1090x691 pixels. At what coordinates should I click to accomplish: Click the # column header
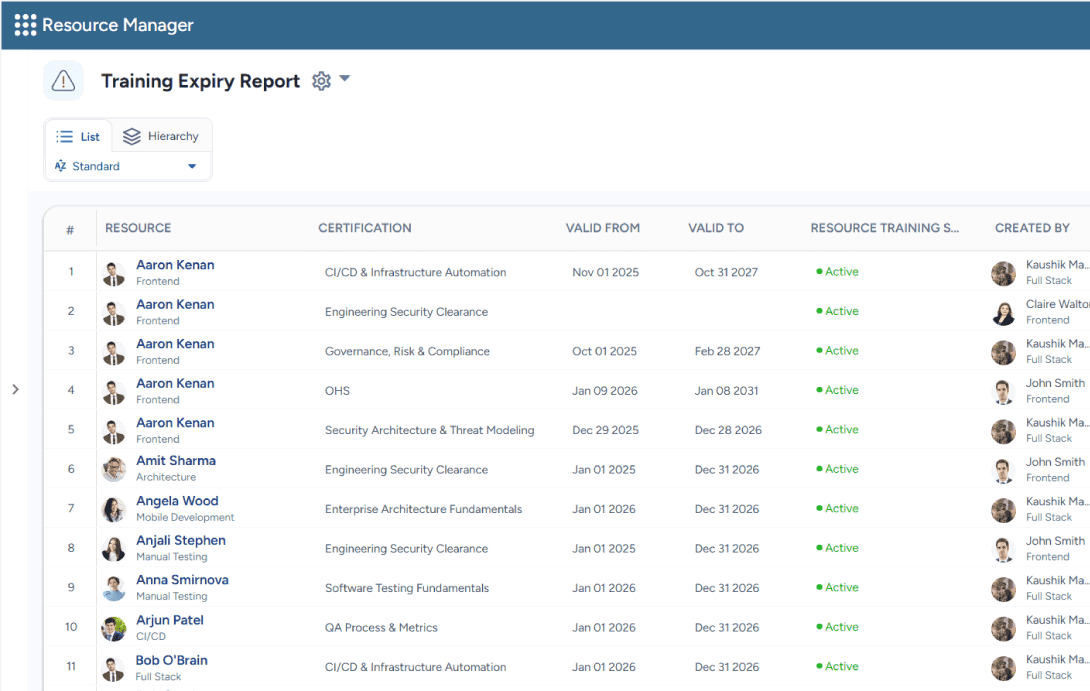click(x=70, y=229)
